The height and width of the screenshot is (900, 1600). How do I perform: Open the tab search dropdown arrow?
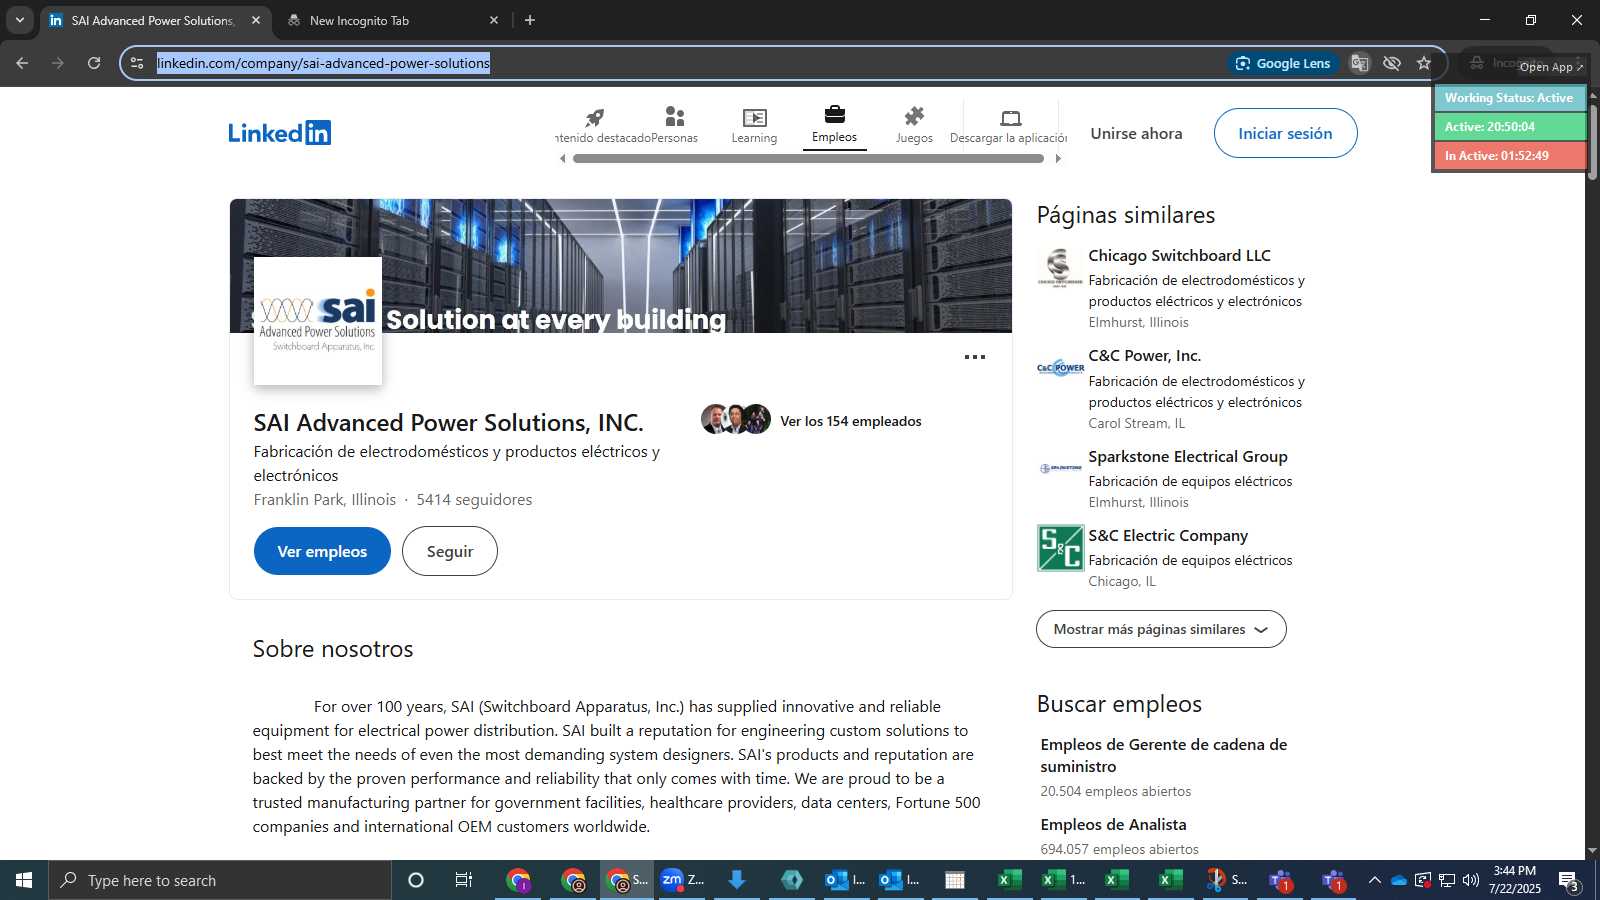coord(19,20)
